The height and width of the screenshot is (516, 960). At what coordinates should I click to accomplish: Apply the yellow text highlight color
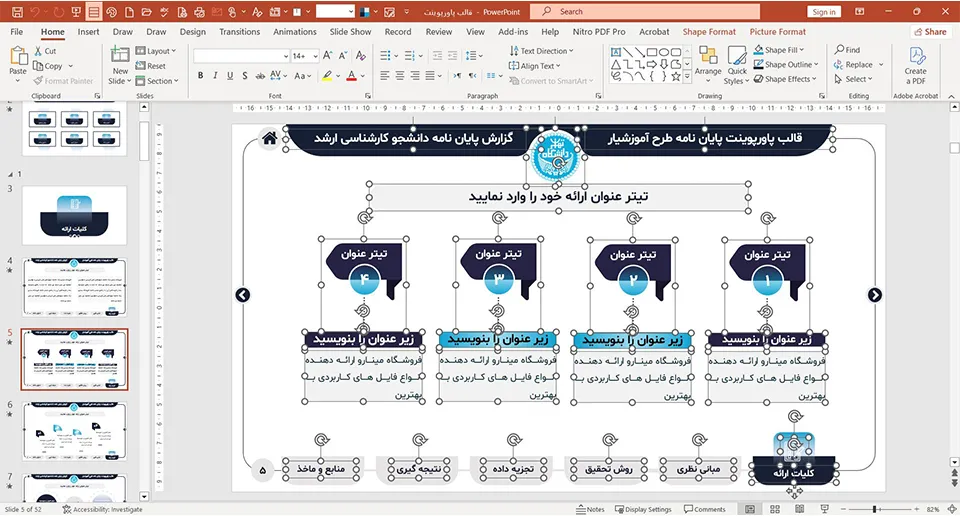(x=328, y=75)
